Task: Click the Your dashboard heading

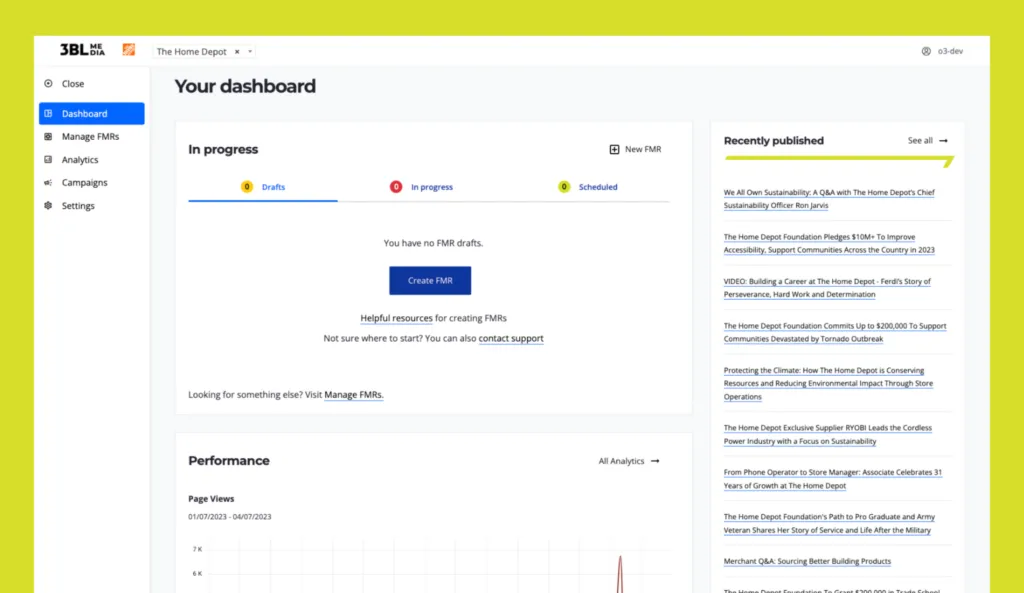Action: coord(245,86)
